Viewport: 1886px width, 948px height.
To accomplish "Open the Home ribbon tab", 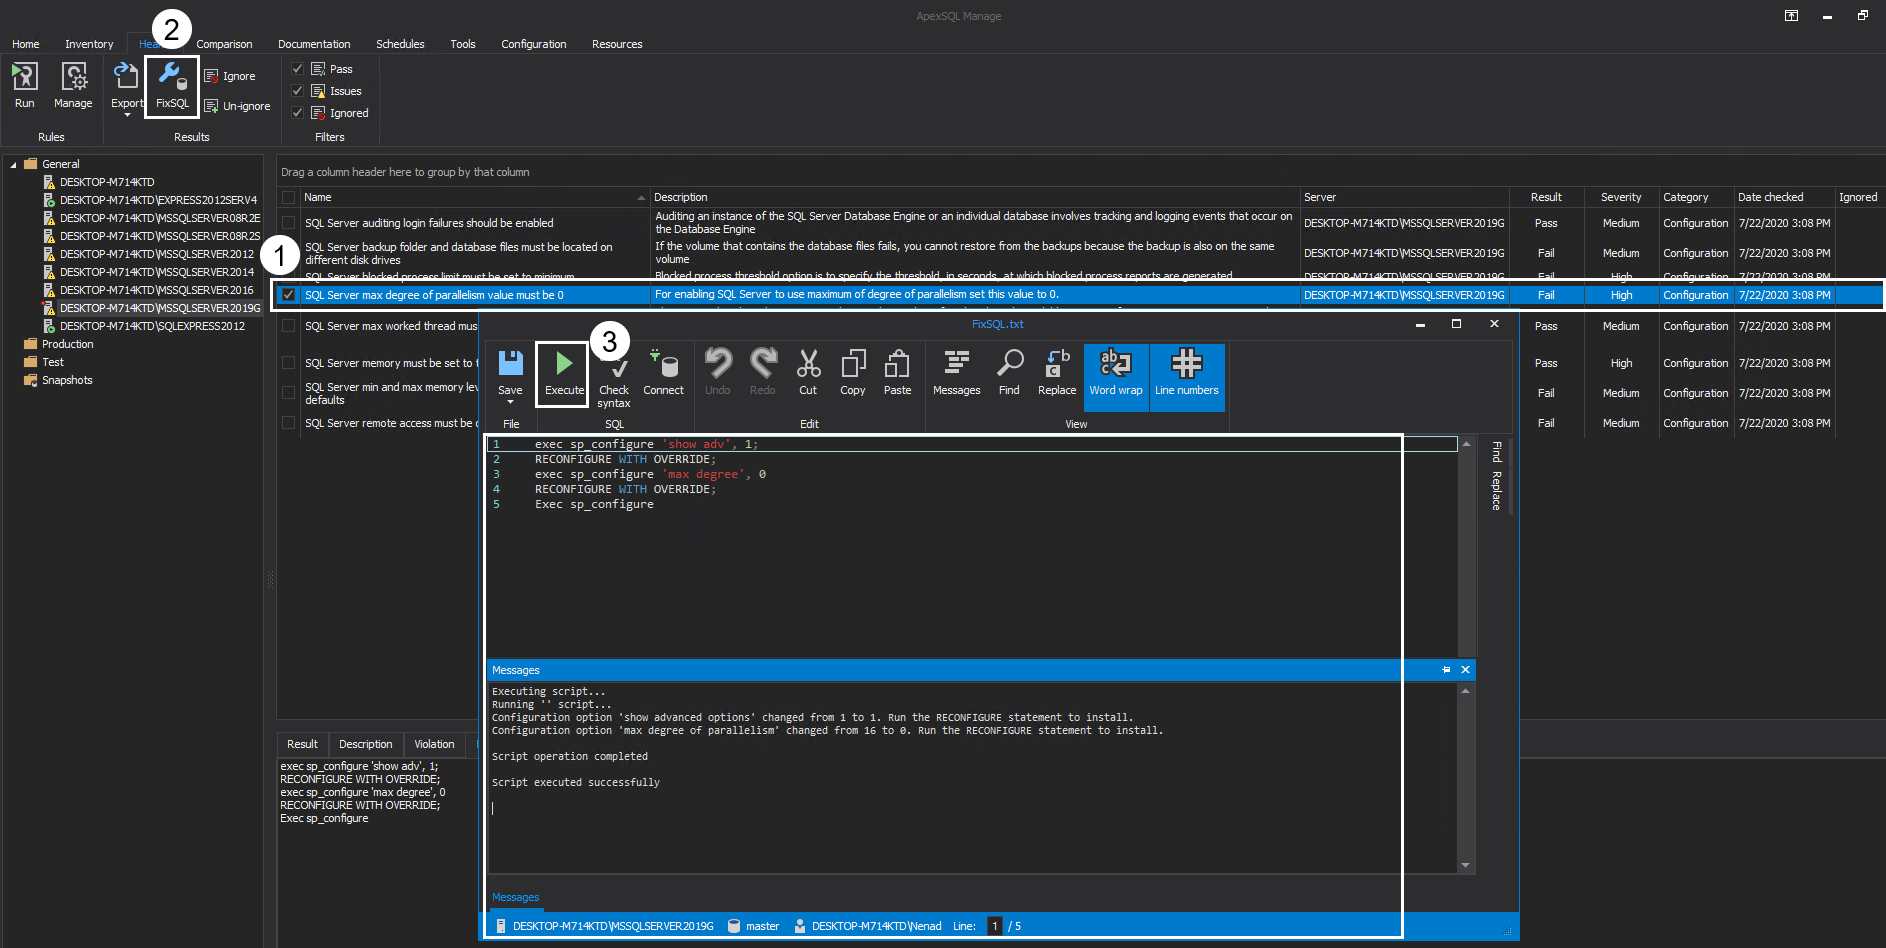I will tap(26, 44).
